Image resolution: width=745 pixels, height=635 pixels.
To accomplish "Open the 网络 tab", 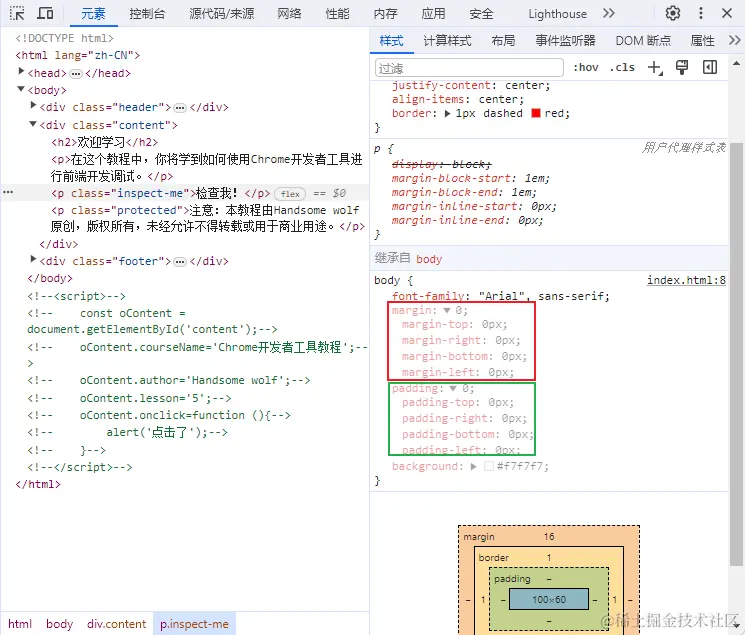I will (x=289, y=14).
